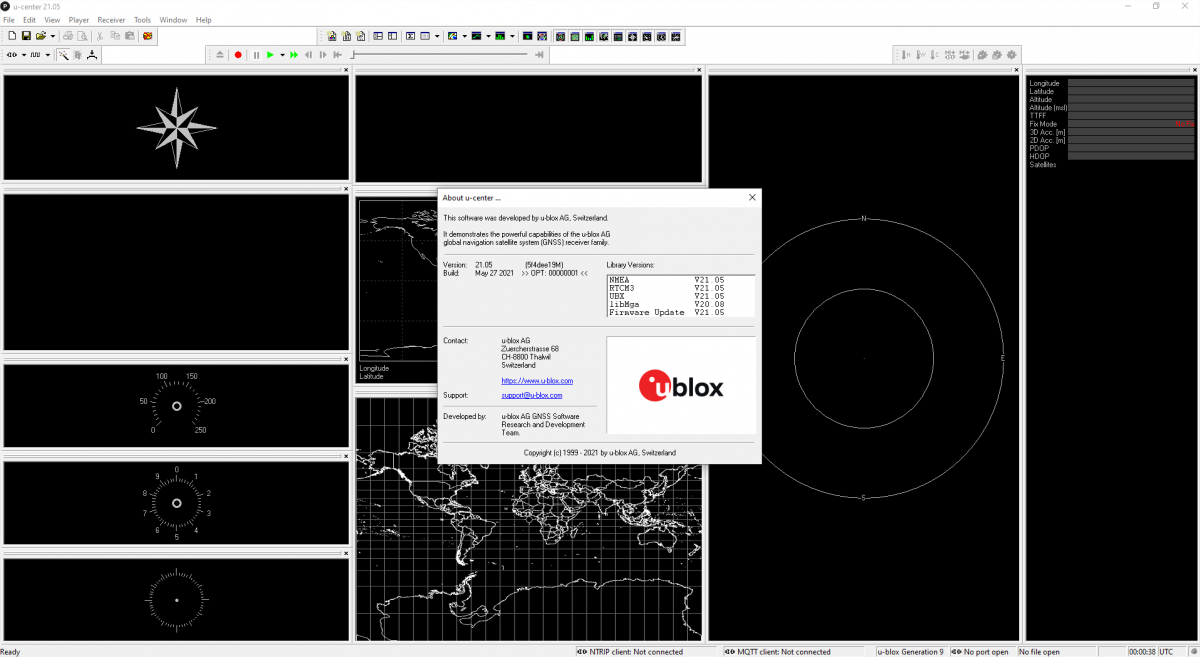Jump to file start in player toolbar

(x=337, y=54)
